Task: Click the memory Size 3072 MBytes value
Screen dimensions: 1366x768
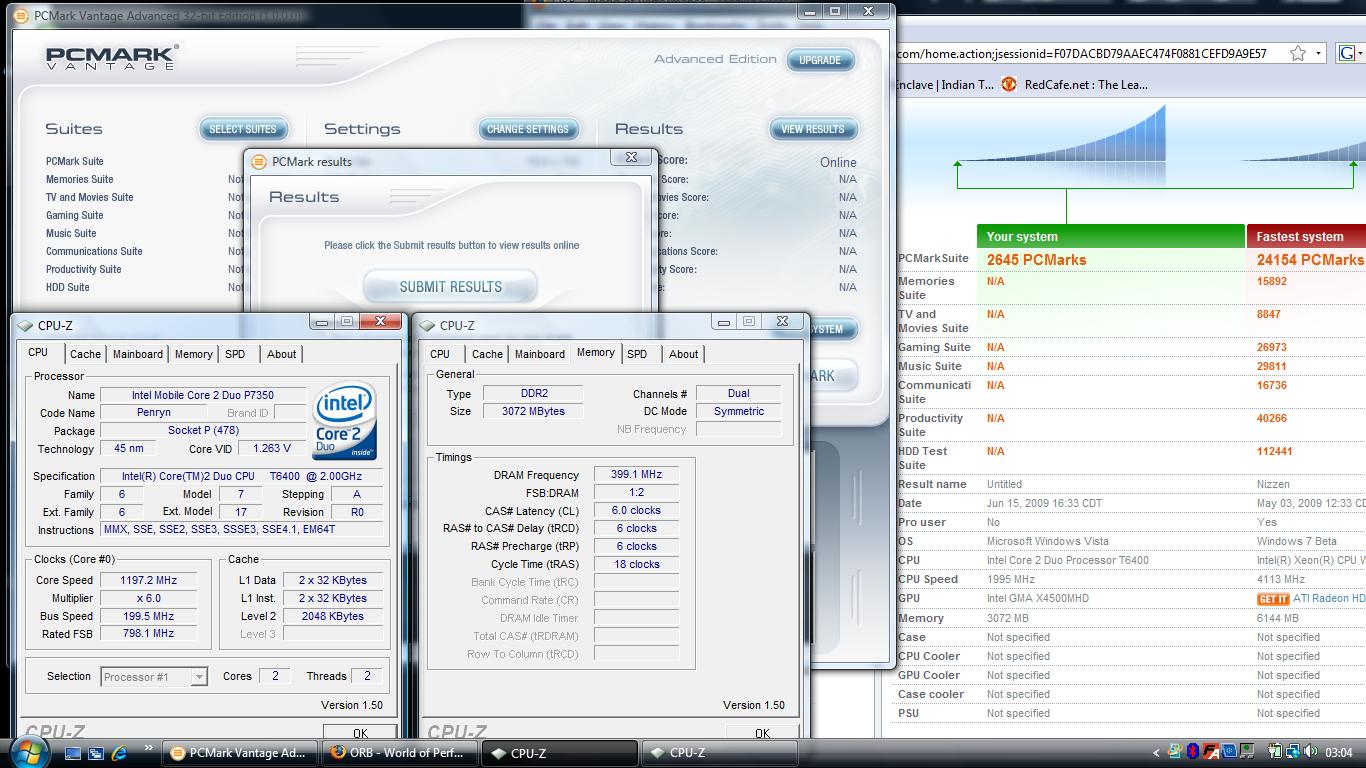Action: click(x=533, y=411)
